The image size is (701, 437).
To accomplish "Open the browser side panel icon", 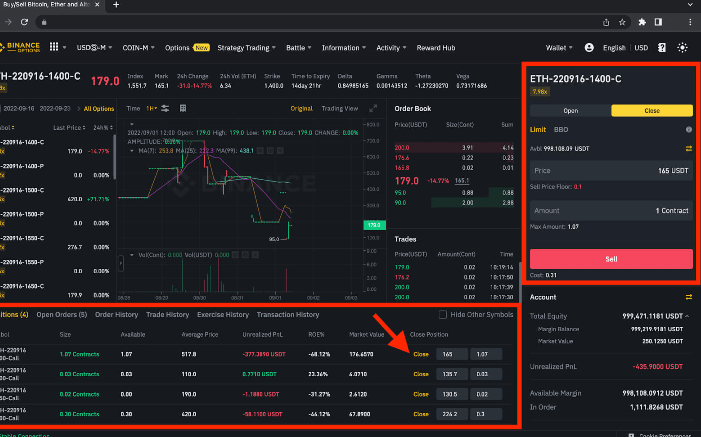I will 658,22.
